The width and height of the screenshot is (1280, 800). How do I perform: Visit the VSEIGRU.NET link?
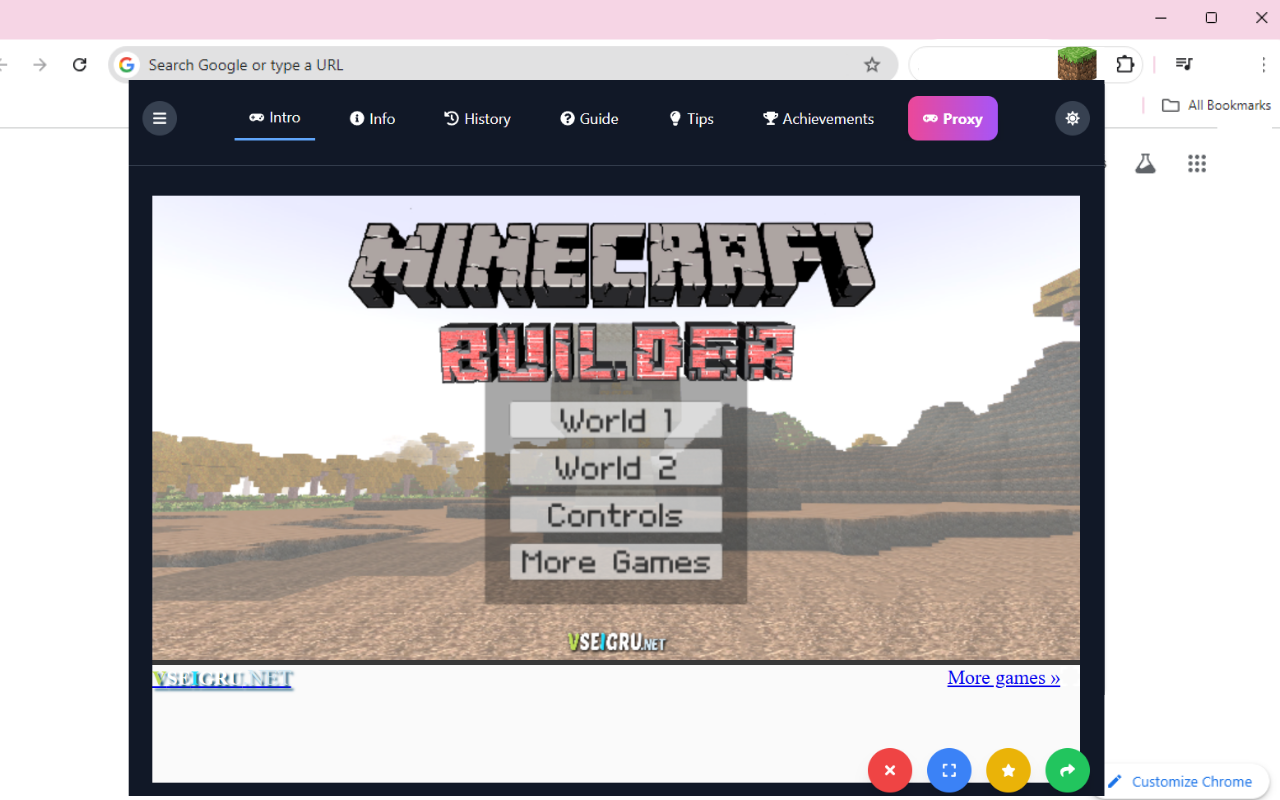[x=222, y=679]
